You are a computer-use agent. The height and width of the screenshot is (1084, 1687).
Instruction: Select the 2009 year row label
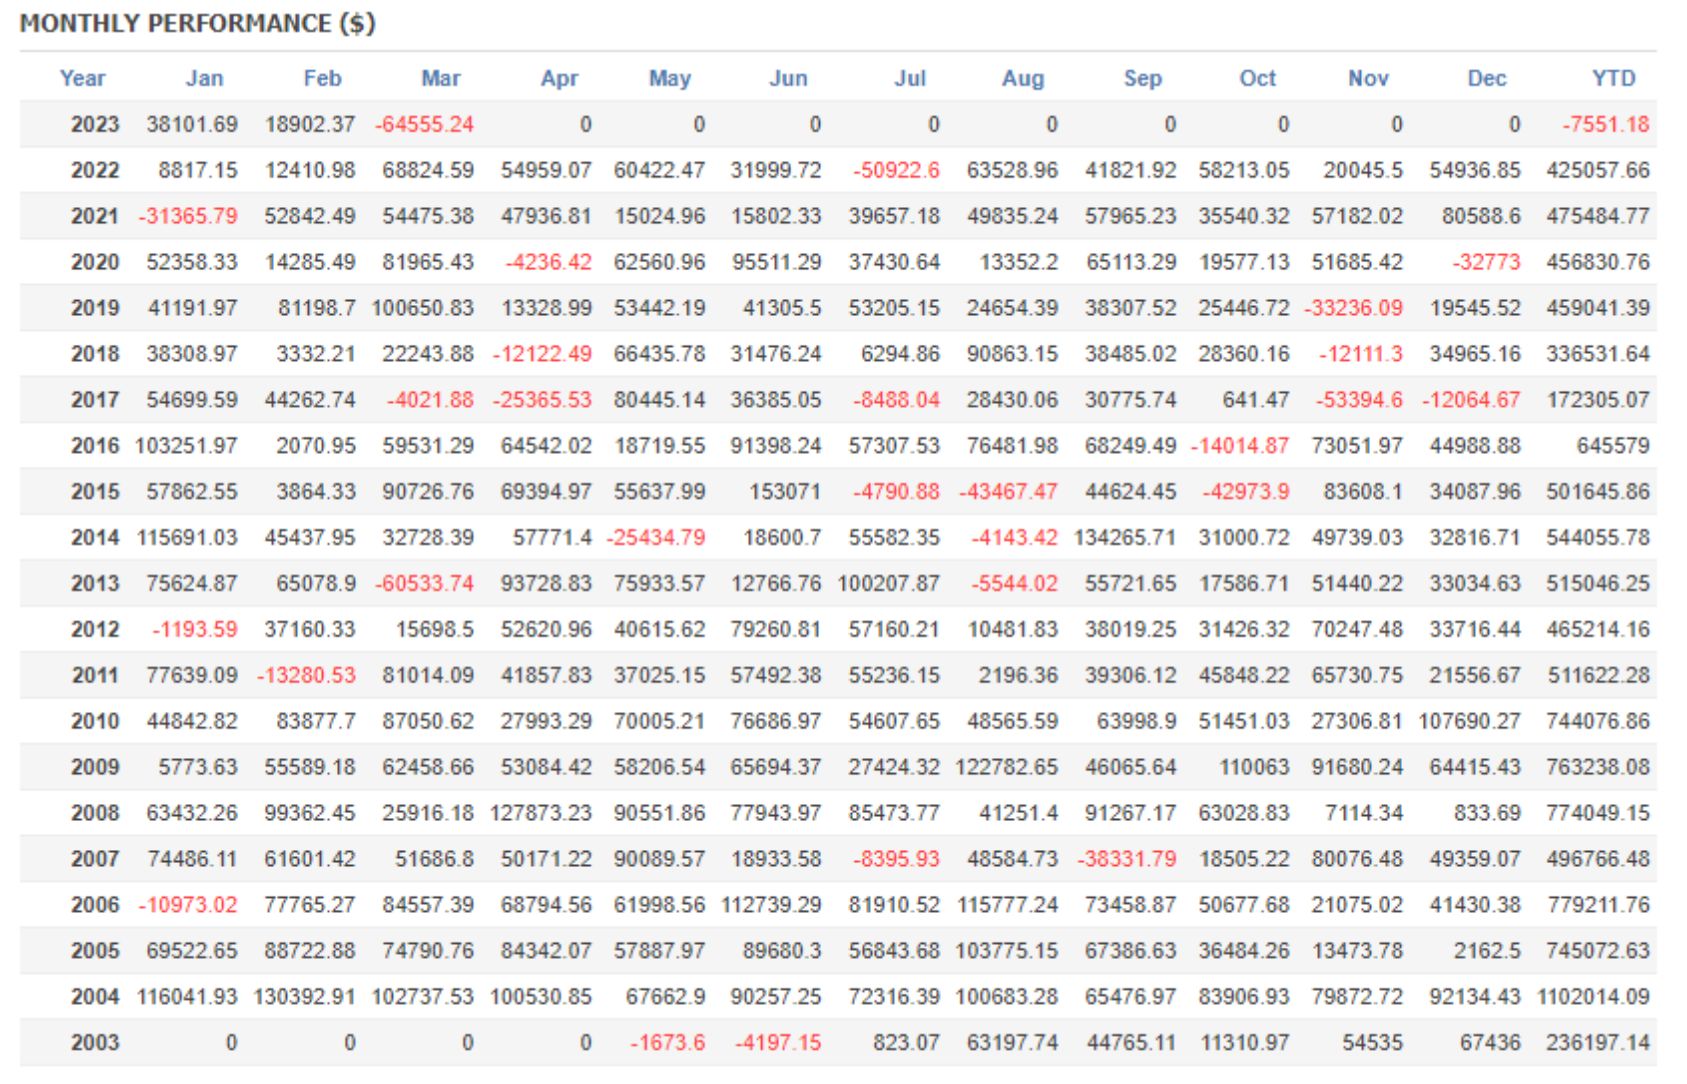[x=94, y=767]
